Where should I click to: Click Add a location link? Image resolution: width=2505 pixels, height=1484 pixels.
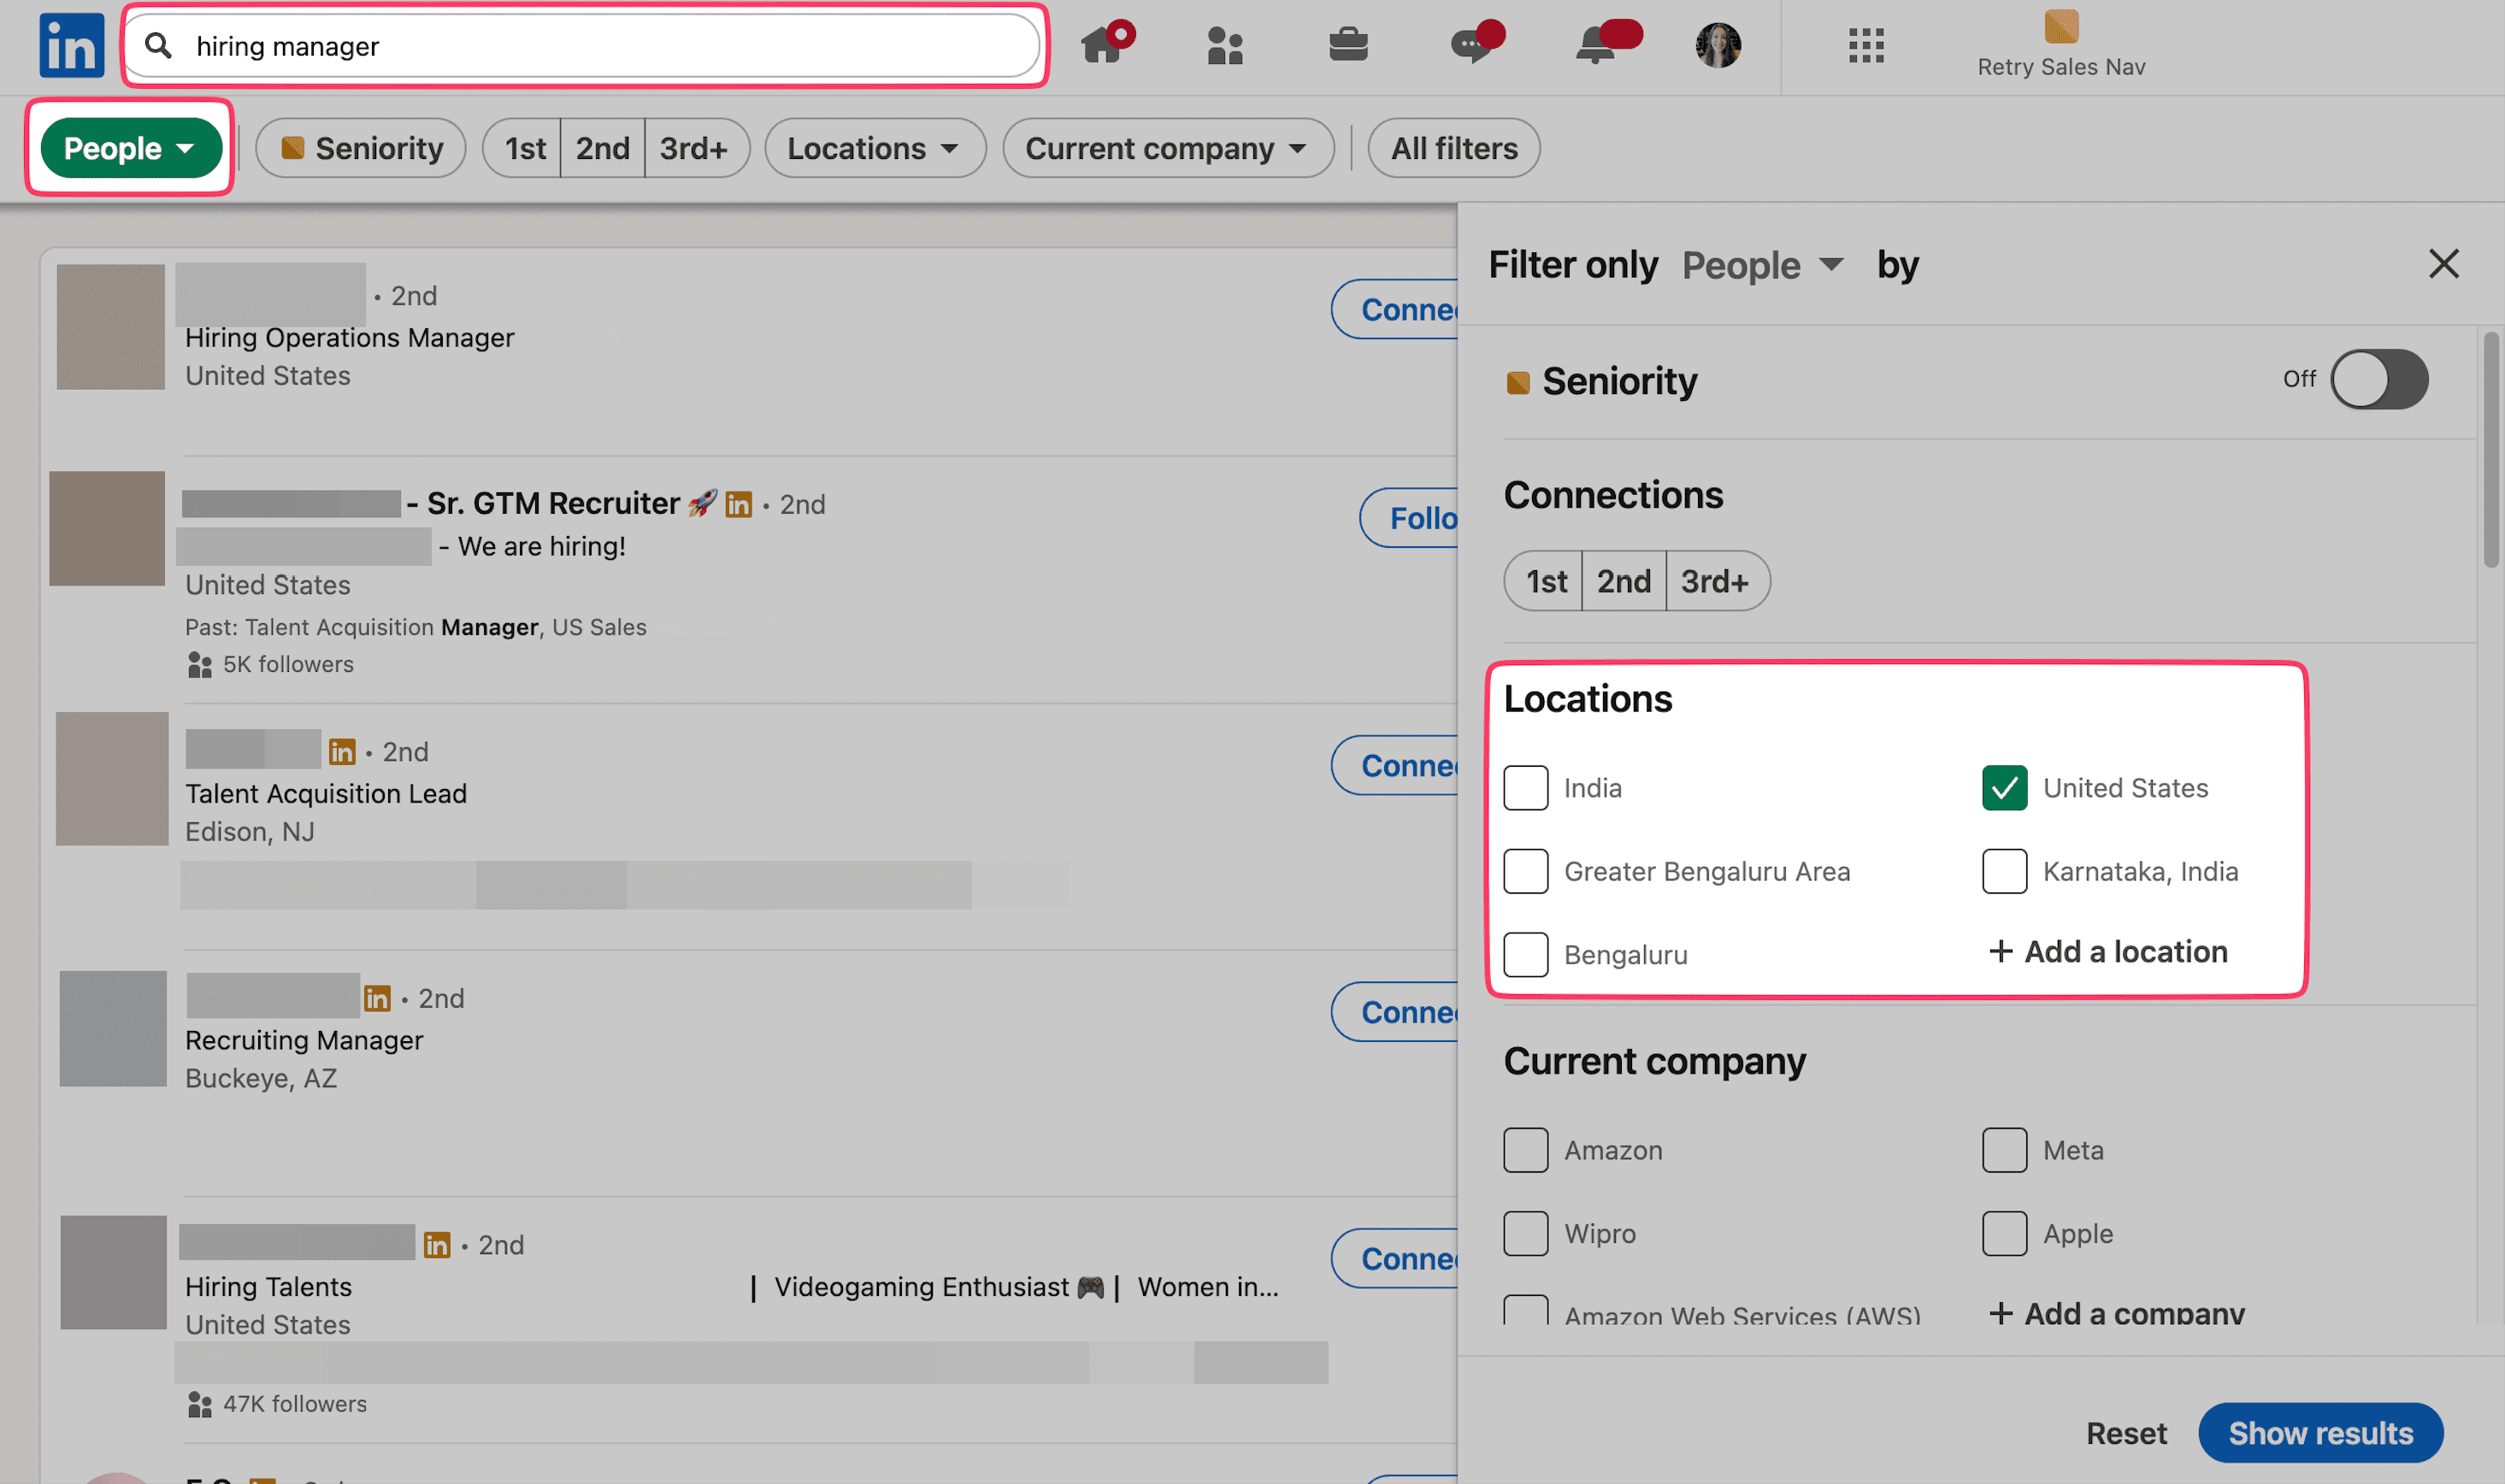tap(2108, 951)
